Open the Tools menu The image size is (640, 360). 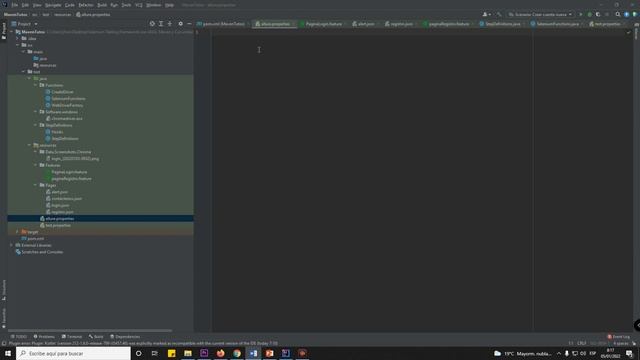pyautogui.click(x=127, y=5)
